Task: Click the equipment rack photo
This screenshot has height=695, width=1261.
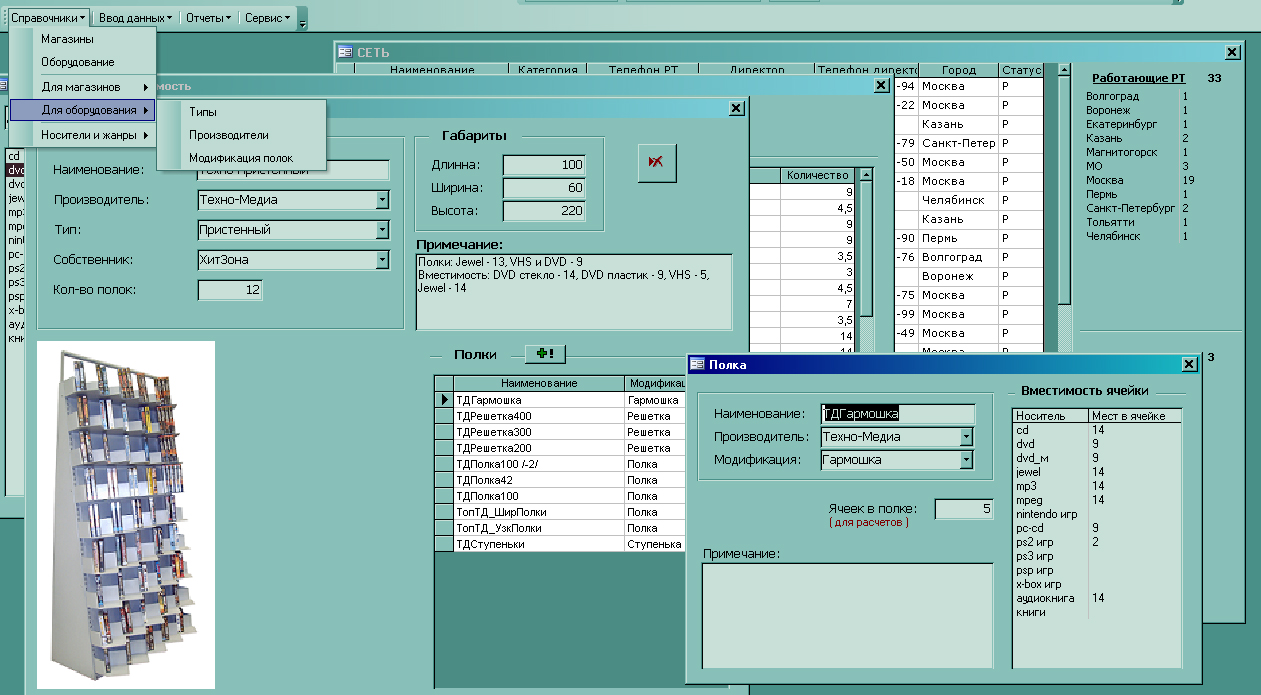Action: tap(126, 514)
